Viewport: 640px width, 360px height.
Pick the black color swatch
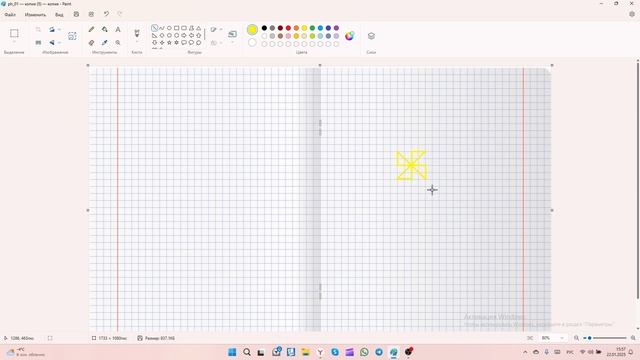point(264,28)
